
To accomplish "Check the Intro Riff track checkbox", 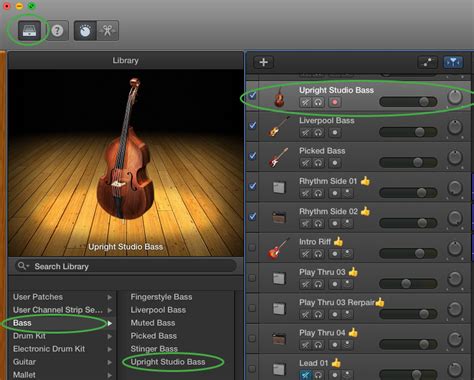I will pyautogui.click(x=252, y=247).
